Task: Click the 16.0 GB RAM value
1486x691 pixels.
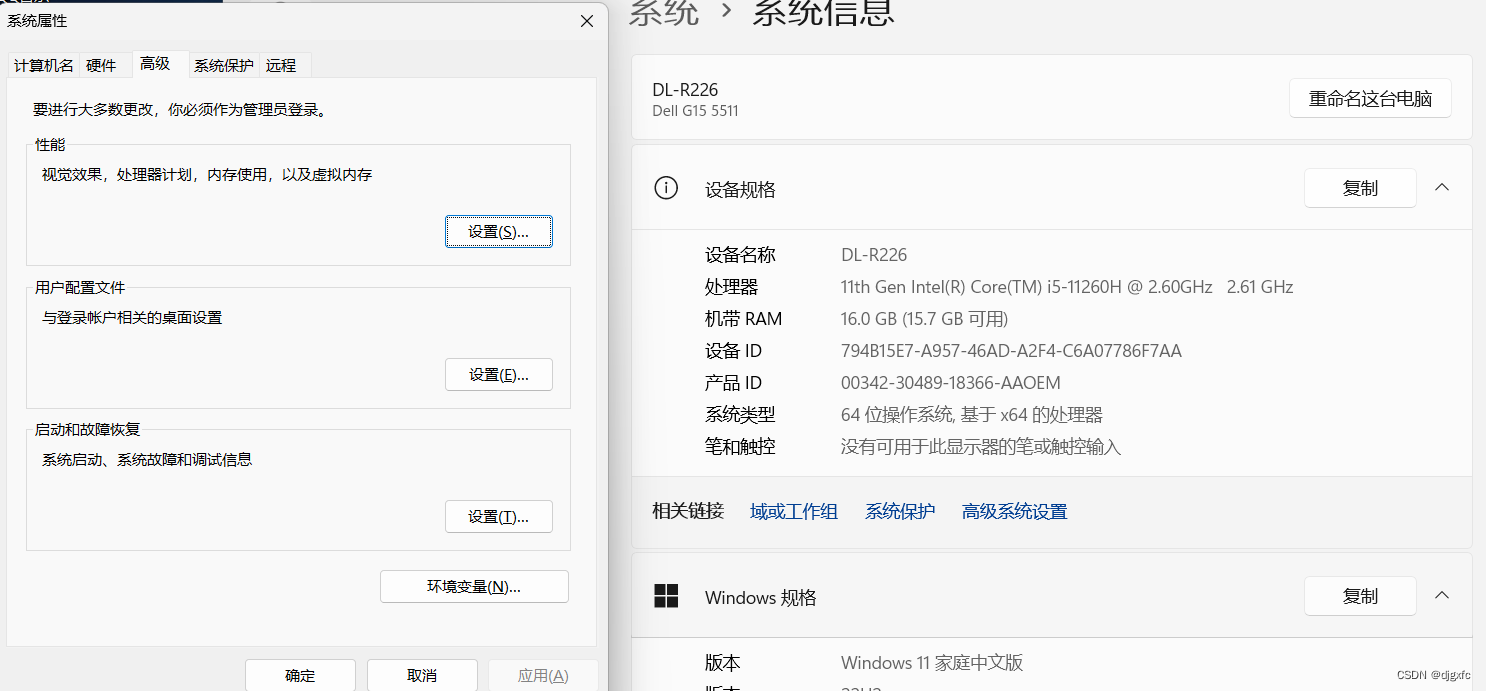Action: pos(924,319)
